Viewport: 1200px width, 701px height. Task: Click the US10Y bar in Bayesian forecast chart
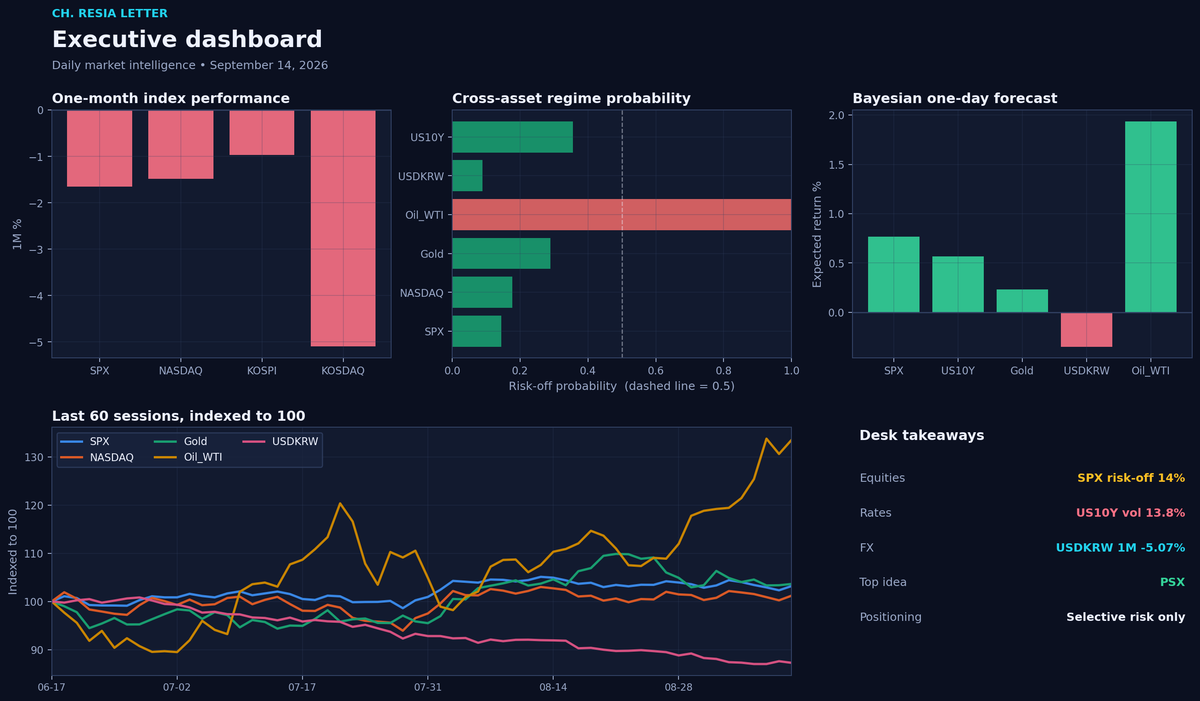958,285
